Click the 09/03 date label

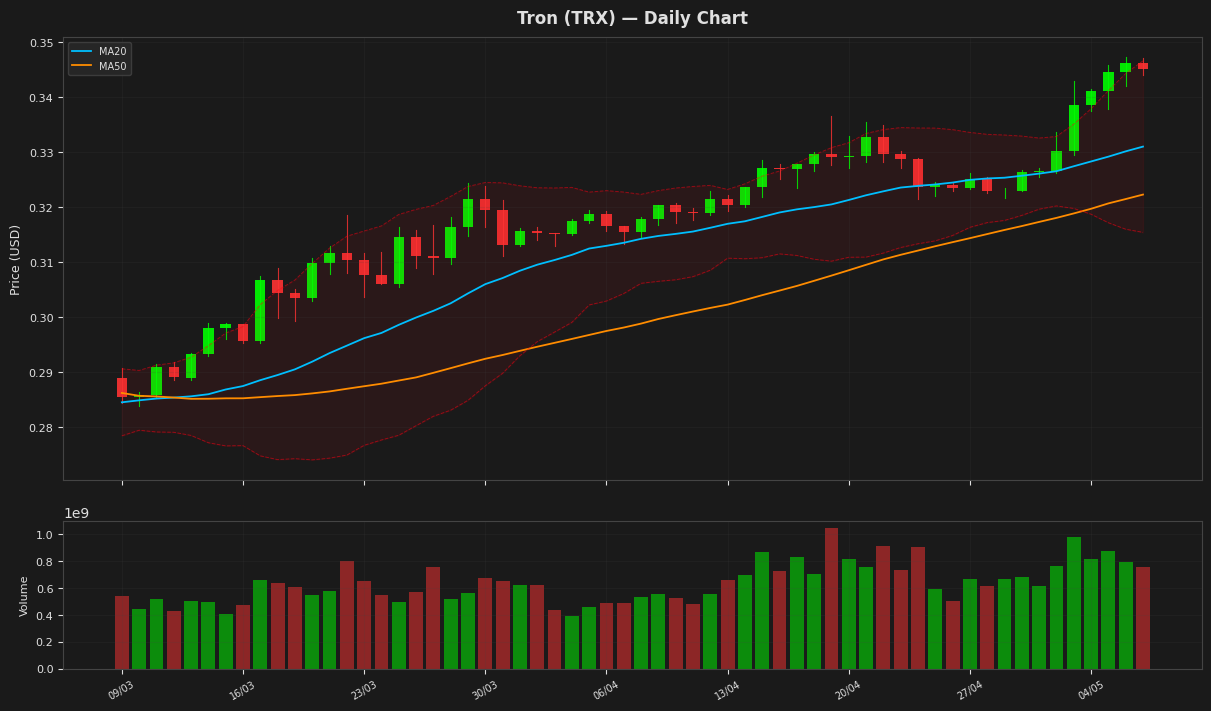[x=121, y=690]
